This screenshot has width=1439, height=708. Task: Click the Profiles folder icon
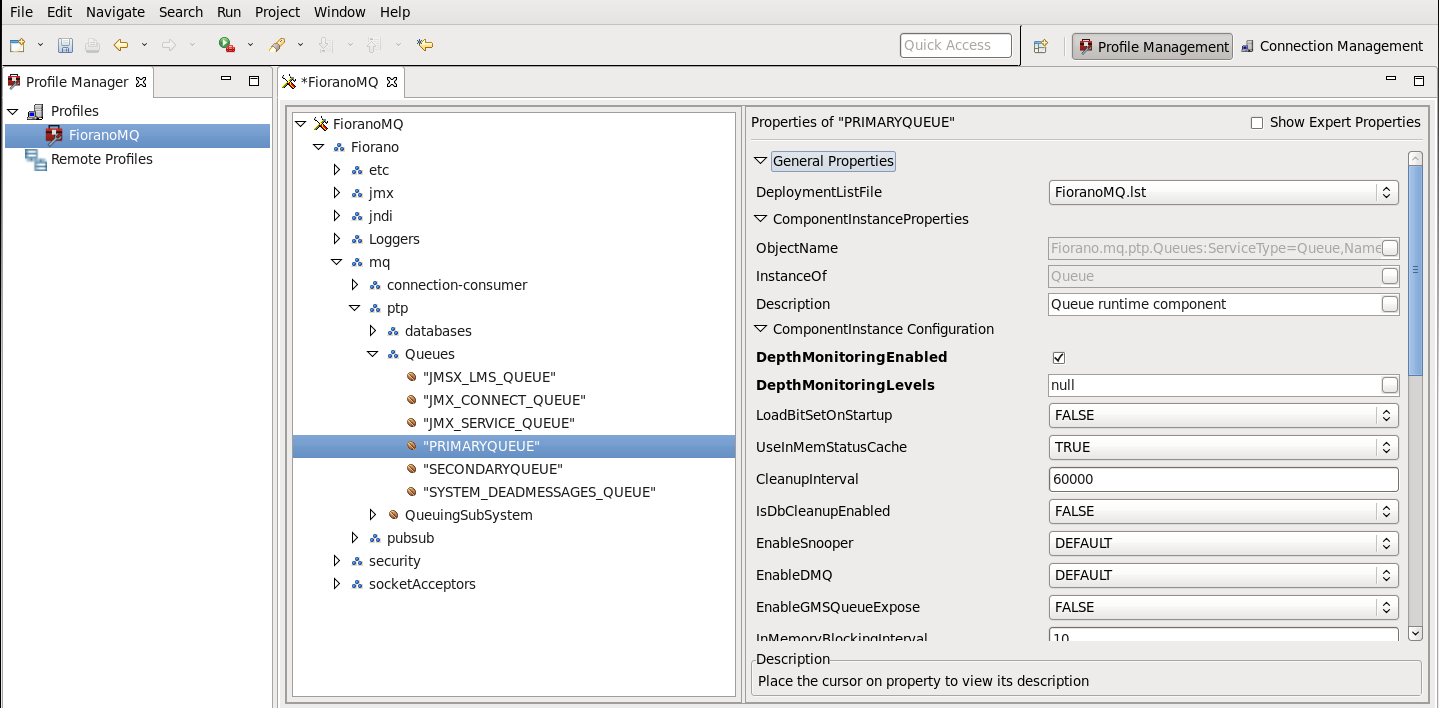point(35,111)
